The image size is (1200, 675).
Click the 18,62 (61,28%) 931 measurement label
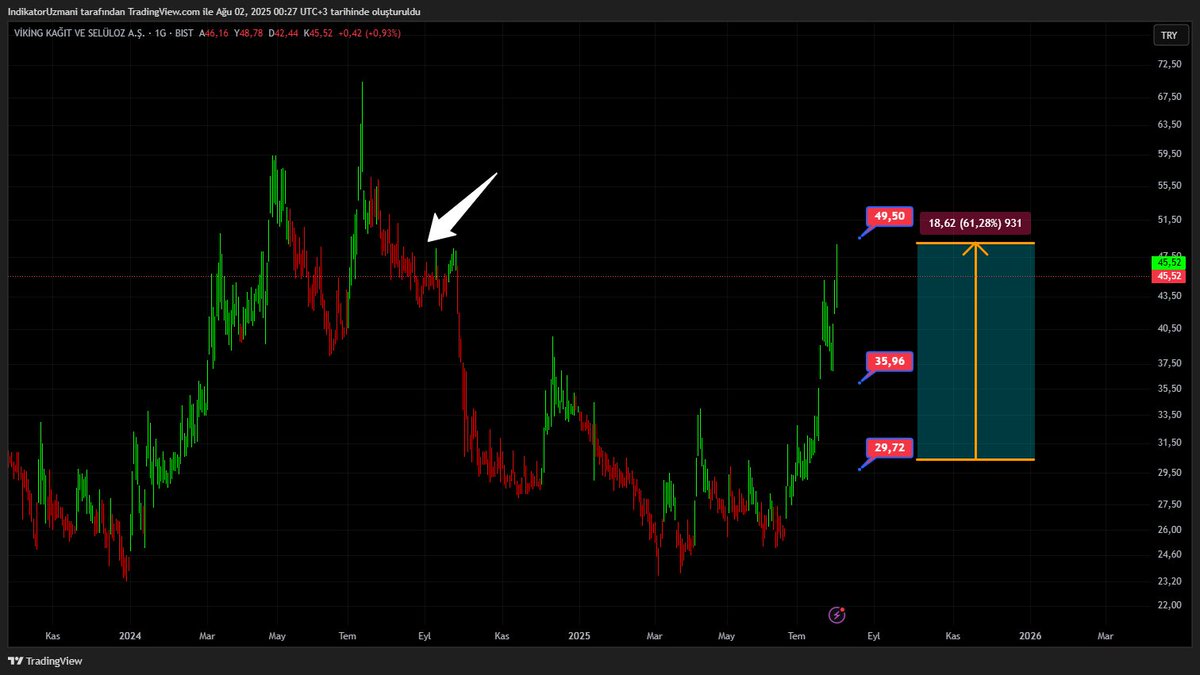pos(975,223)
